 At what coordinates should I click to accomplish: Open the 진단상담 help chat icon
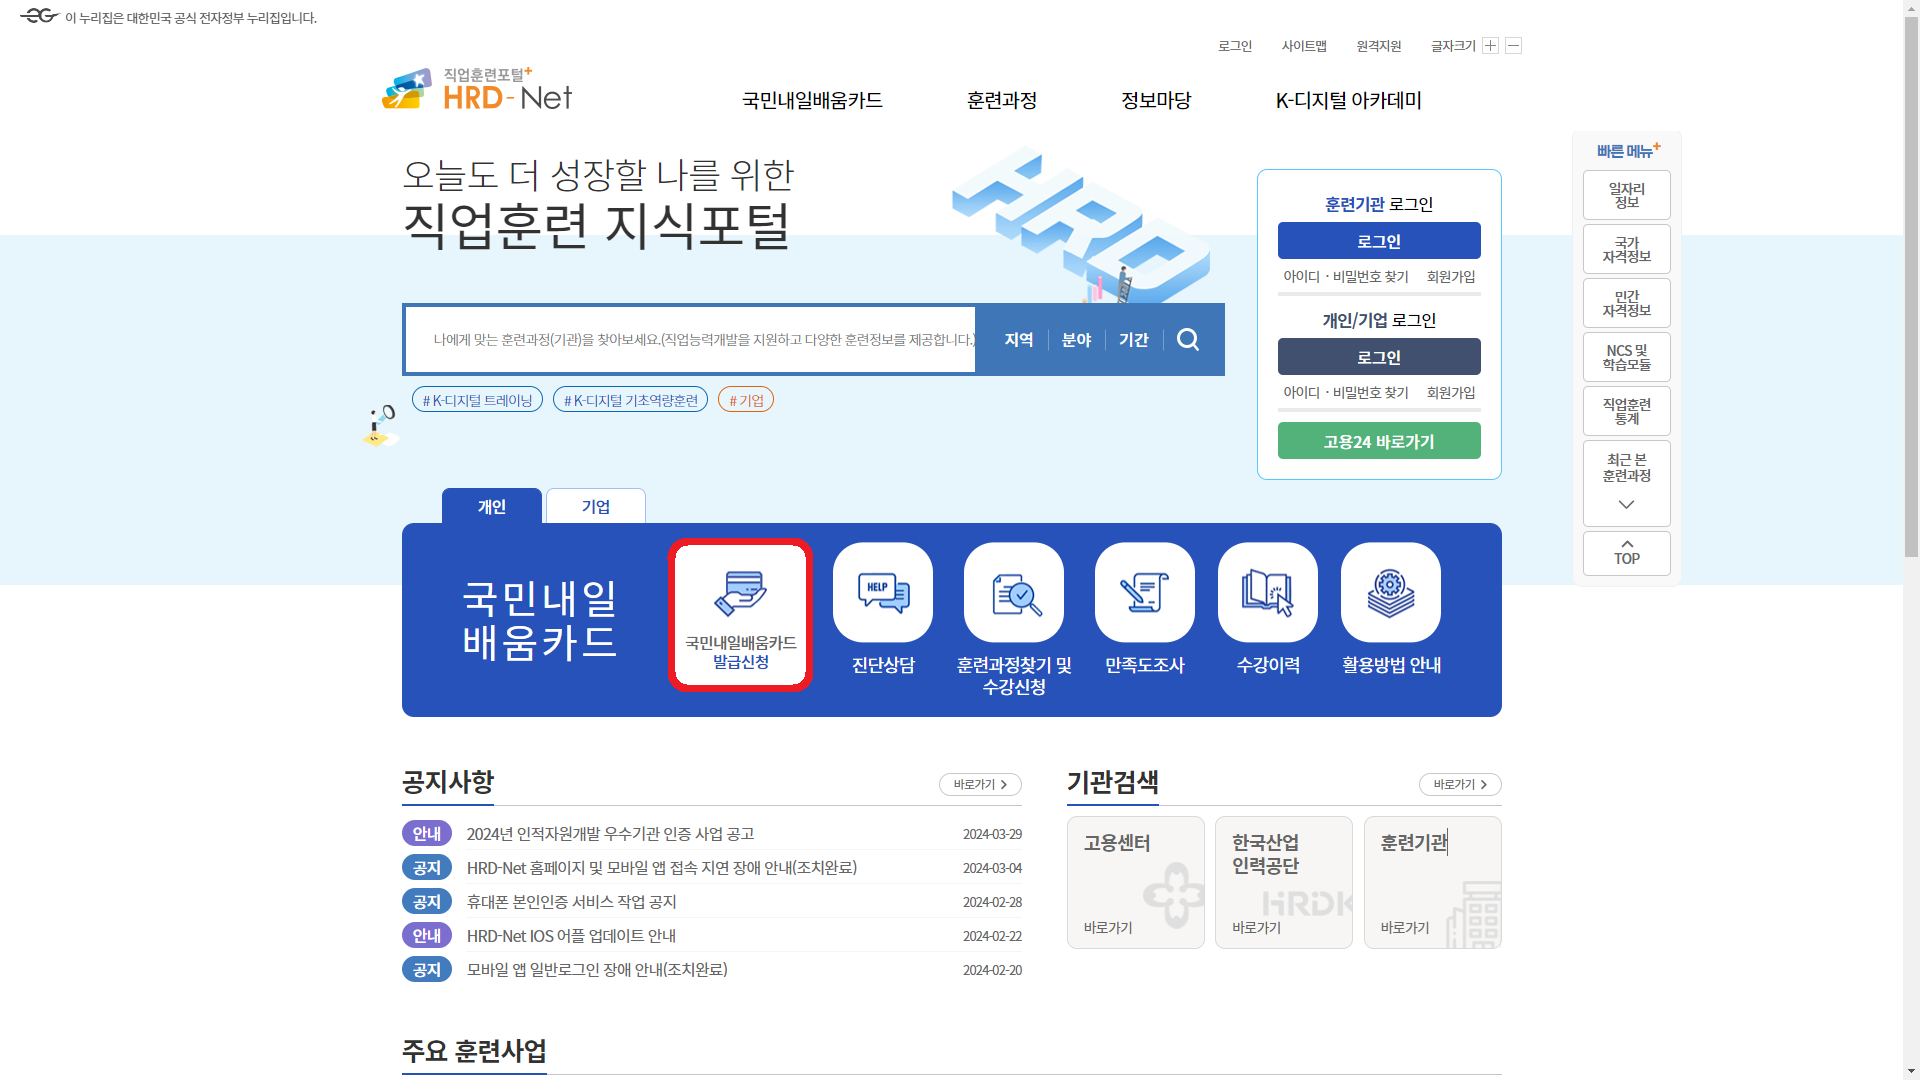(x=883, y=593)
